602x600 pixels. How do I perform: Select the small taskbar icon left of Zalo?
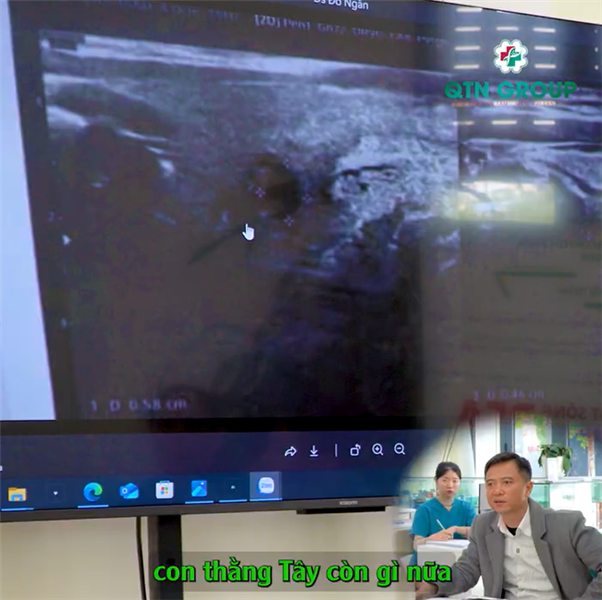point(232,488)
